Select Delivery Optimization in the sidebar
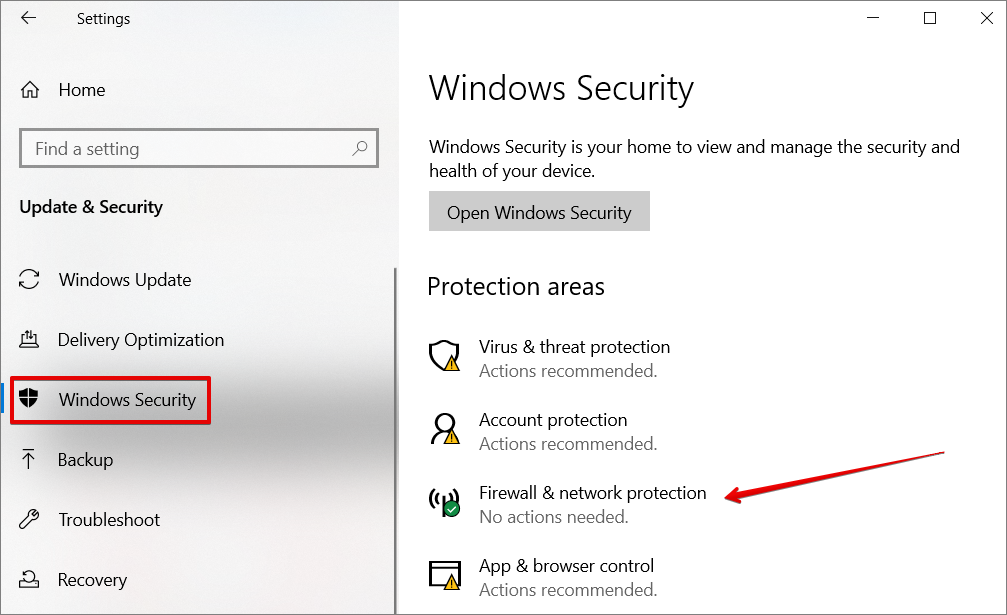The width and height of the screenshot is (1007, 615). [141, 340]
